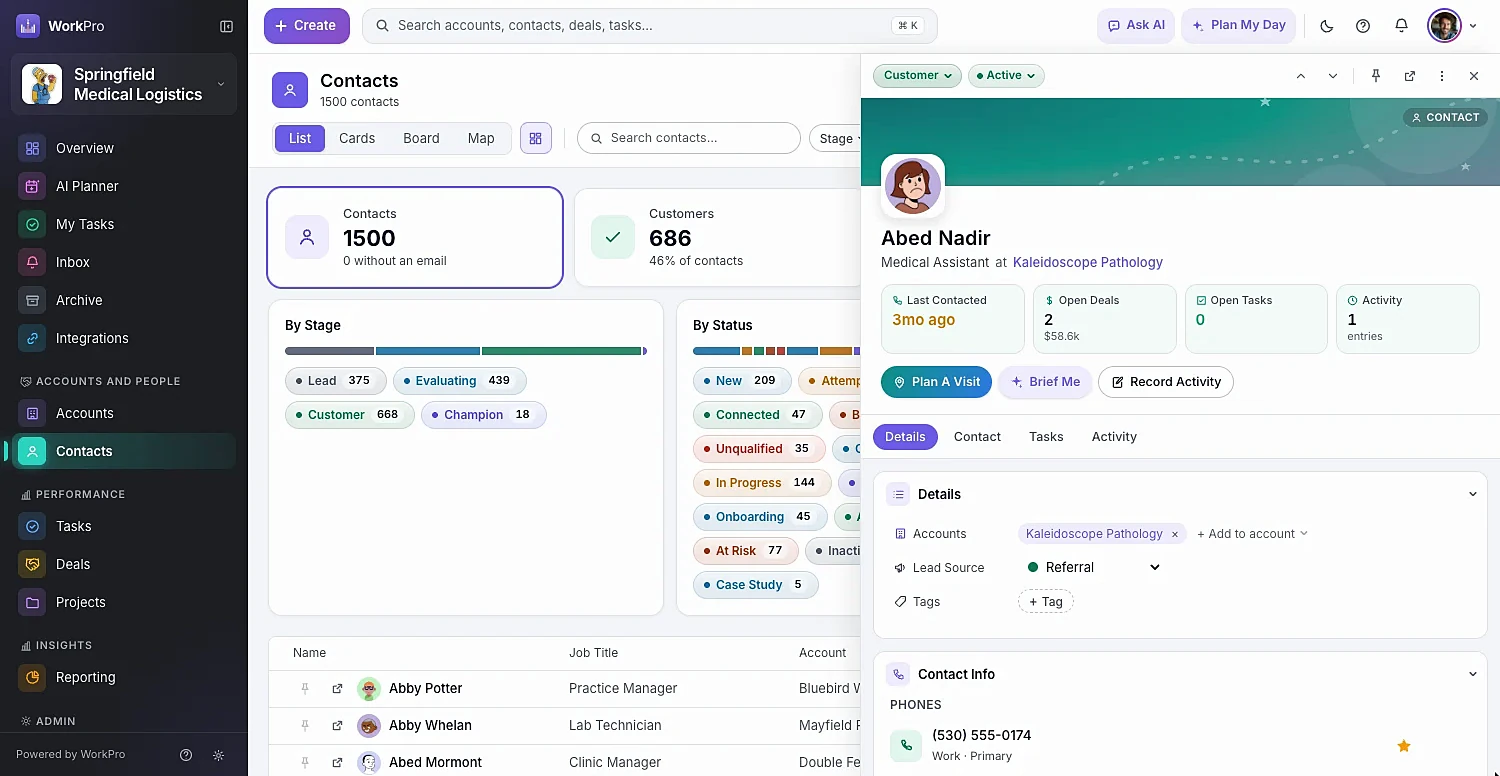
Task: Open Lead Source Referral dropdown
Action: [x=1093, y=567]
